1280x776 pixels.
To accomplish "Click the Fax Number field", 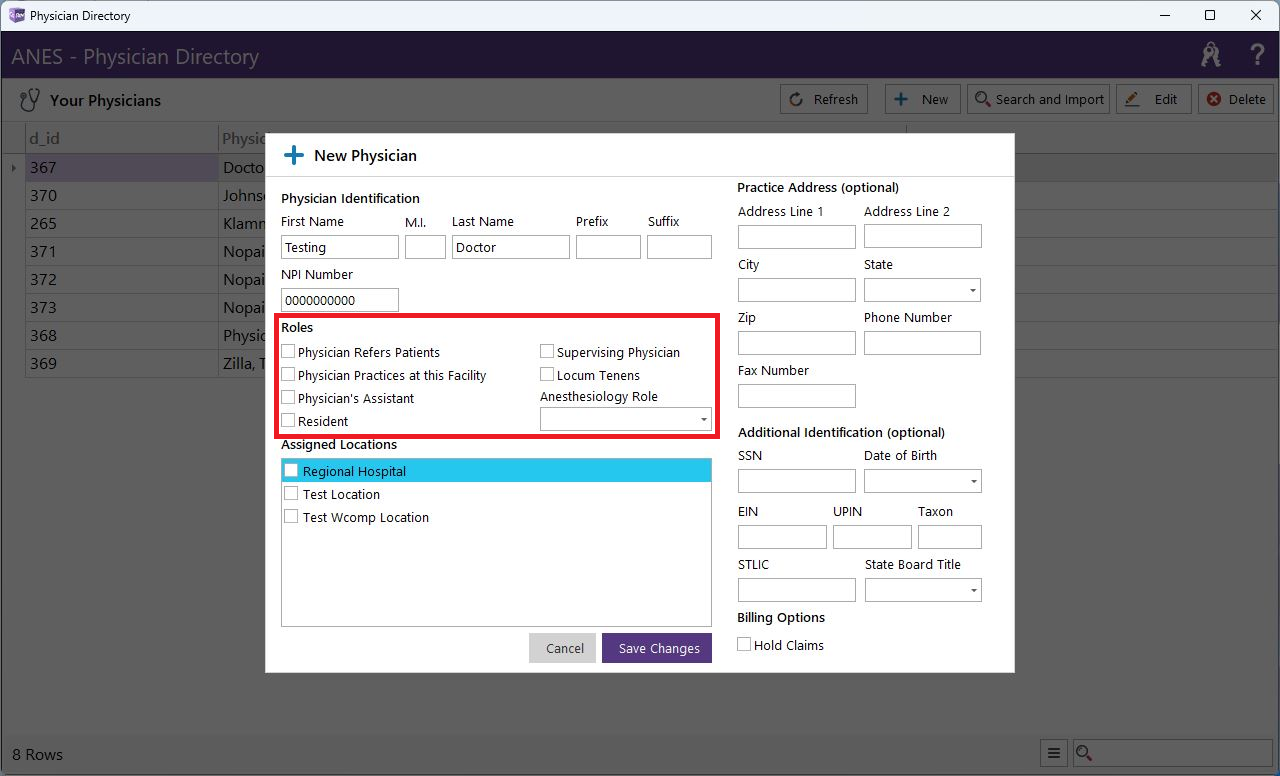I will pos(797,396).
